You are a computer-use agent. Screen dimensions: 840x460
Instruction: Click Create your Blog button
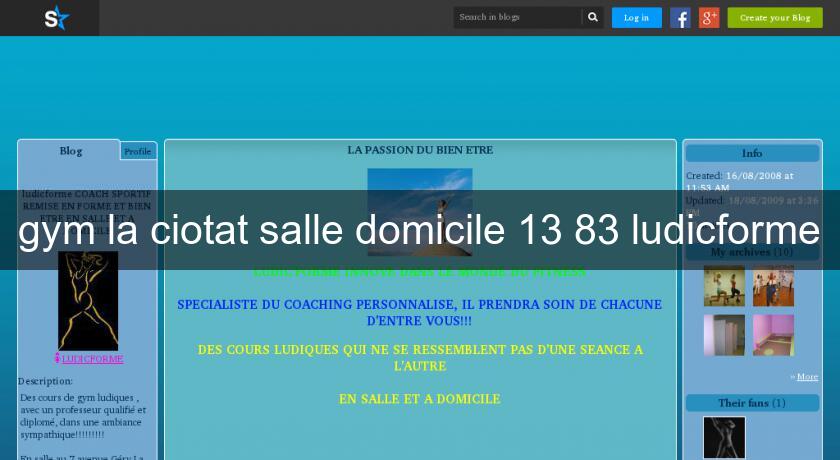775,18
